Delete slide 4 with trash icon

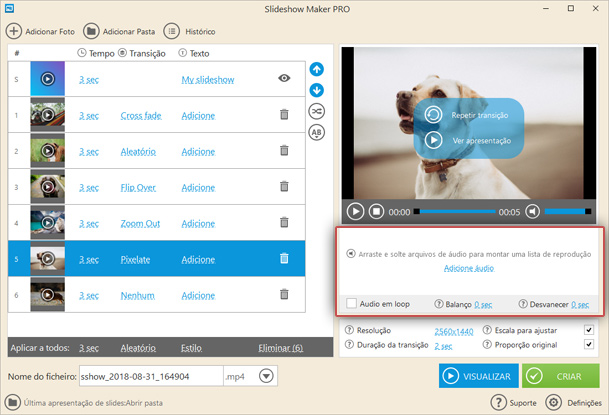[x=284, y=222]
